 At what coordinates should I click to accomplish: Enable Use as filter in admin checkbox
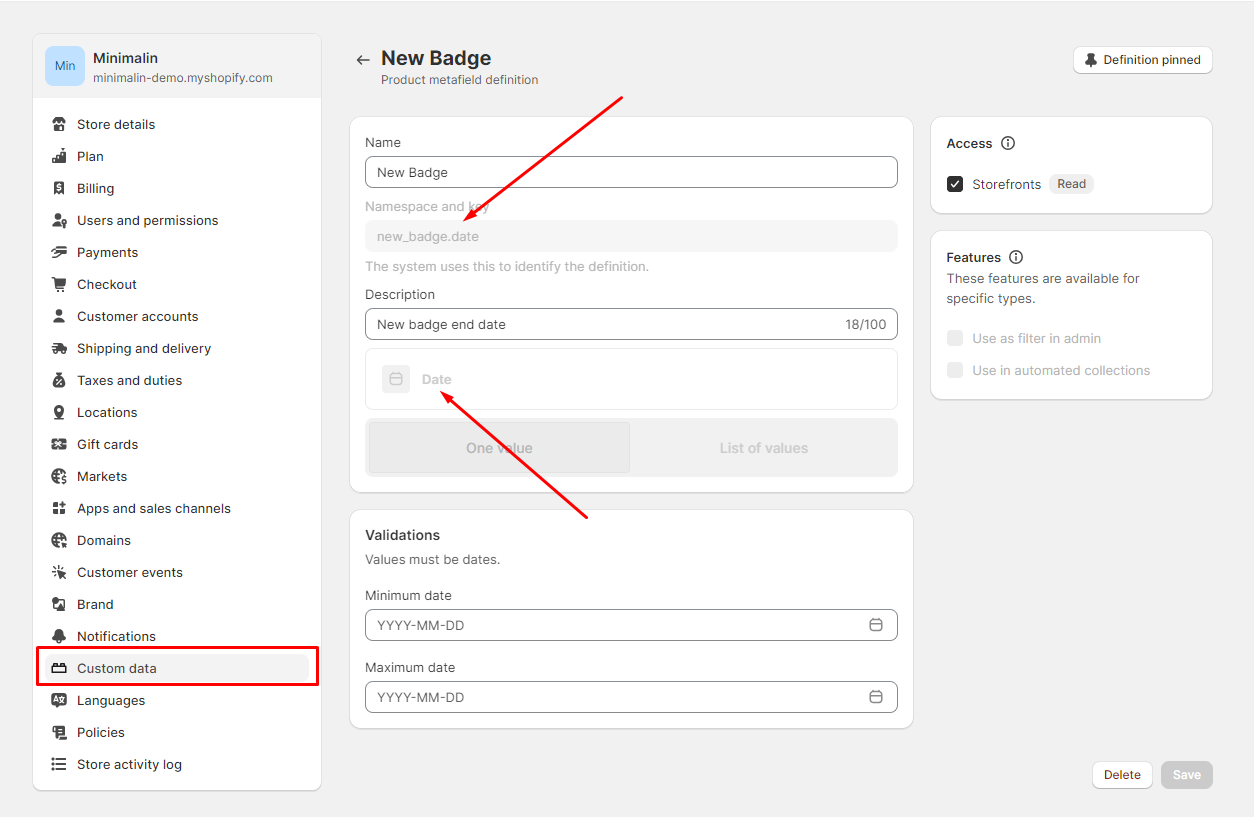955,338
